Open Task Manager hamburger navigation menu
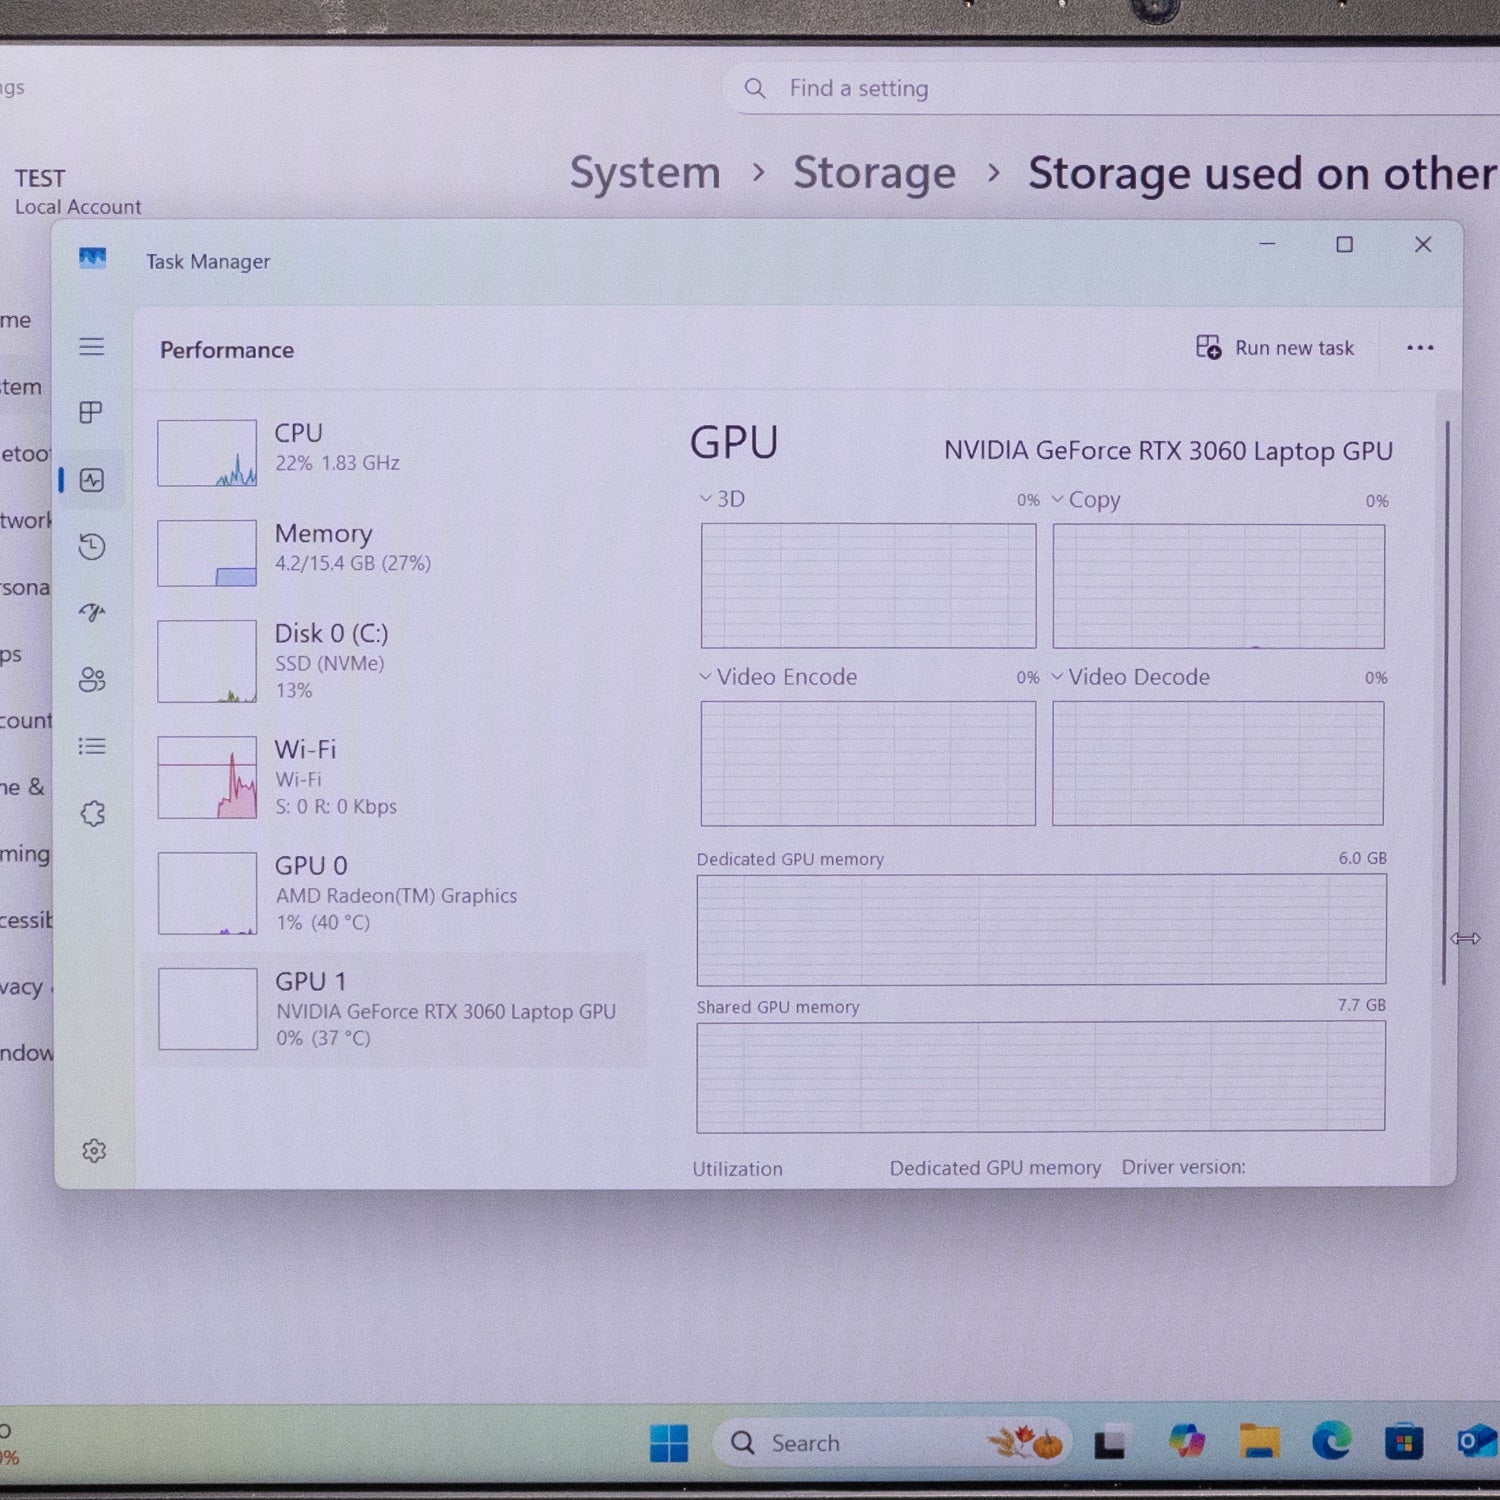 coord(92,347)
